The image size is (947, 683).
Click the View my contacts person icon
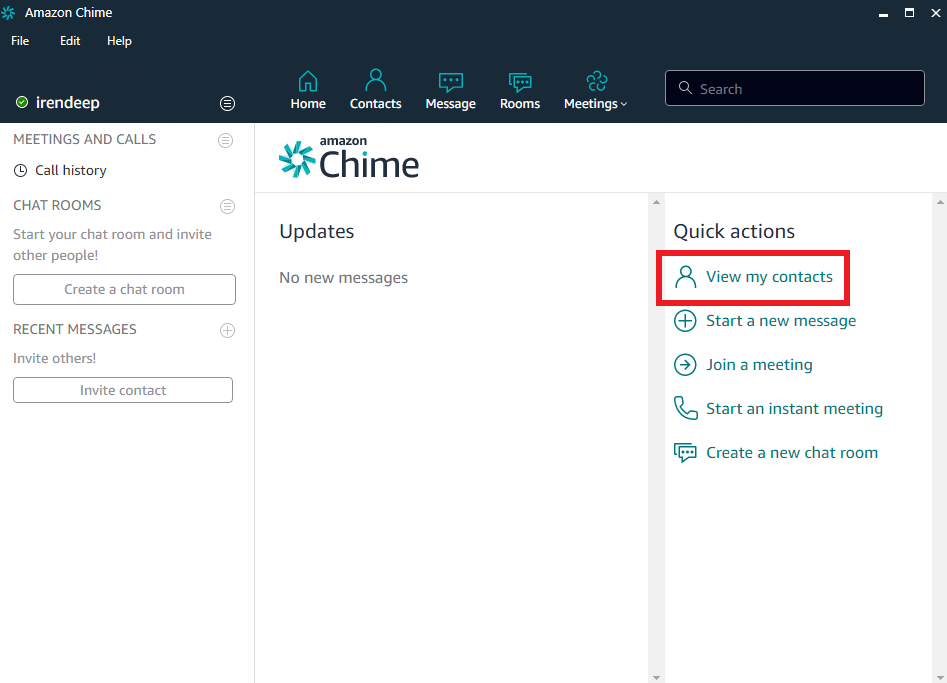685,277
